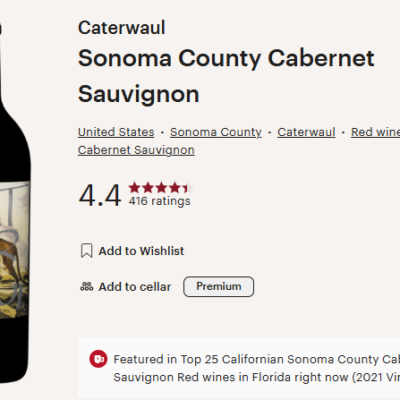
Task: Click the 4.4 average rating number
Action: tap(100, 196)
